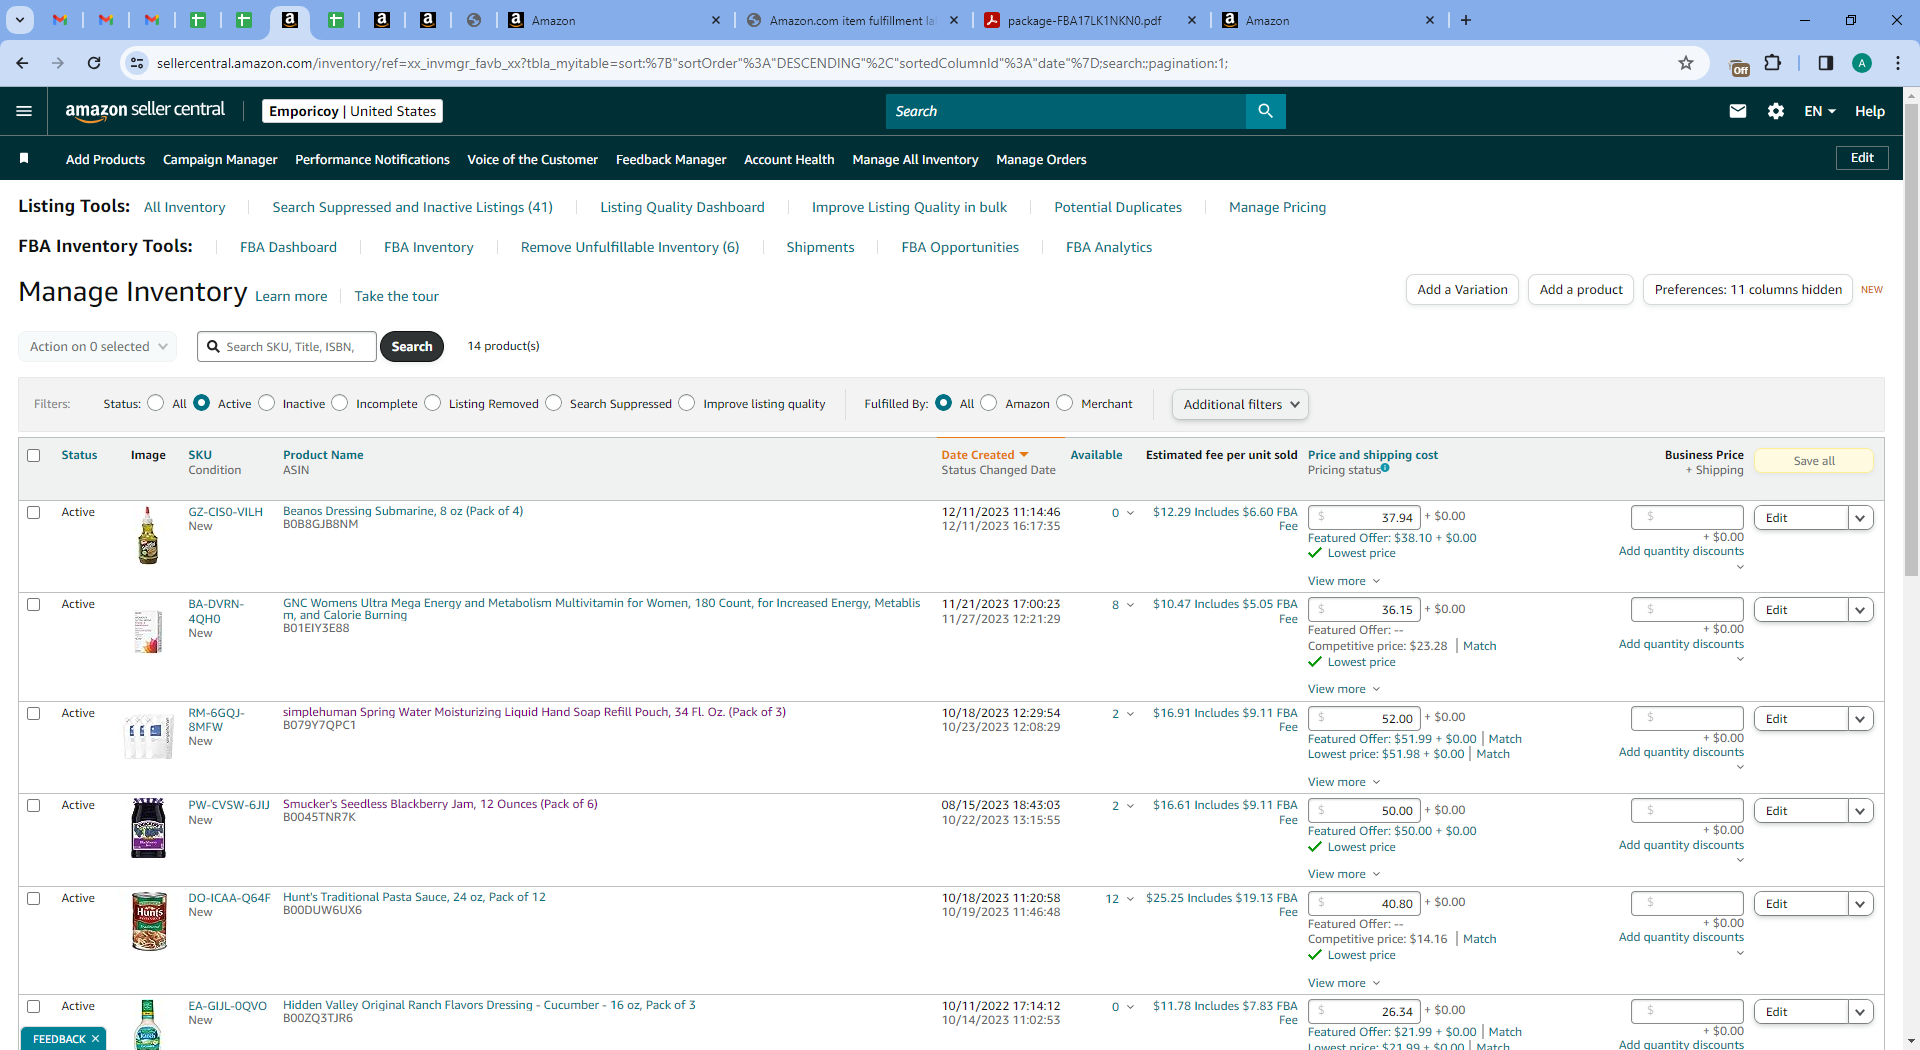Viewport: 1920px width, 1050px height.
Task: Click the GNC Womens Ultra Mega product image
Action: [148, 632]
